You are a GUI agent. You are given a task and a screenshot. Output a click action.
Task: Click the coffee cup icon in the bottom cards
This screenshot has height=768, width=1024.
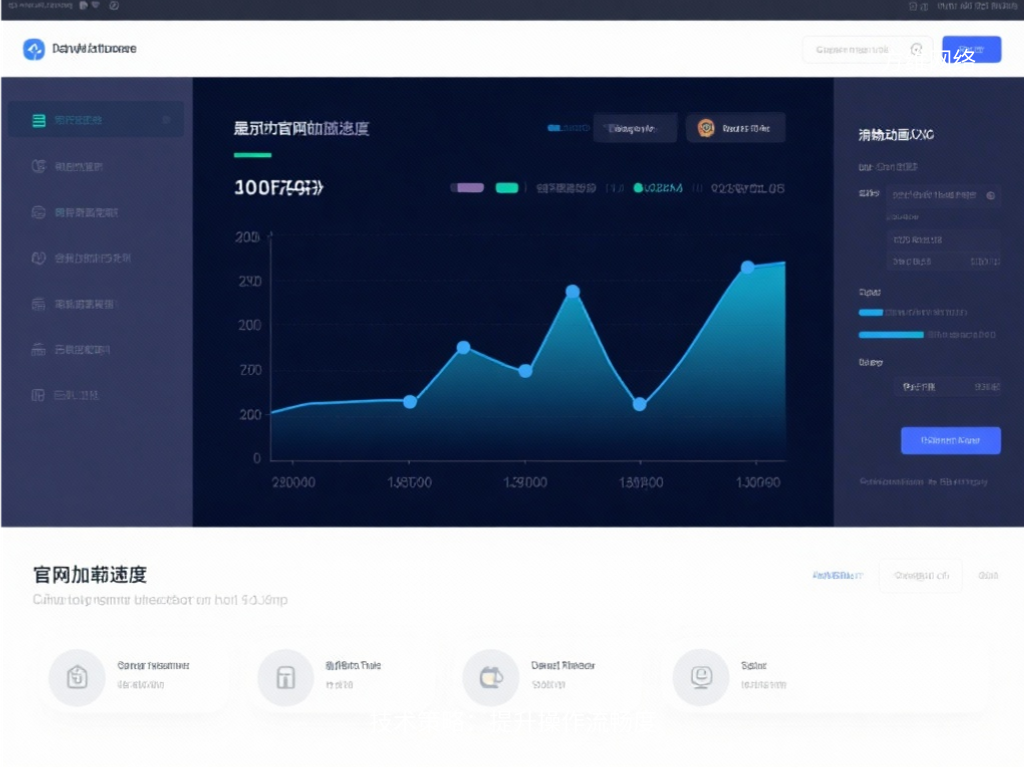[x=490, y=677]
